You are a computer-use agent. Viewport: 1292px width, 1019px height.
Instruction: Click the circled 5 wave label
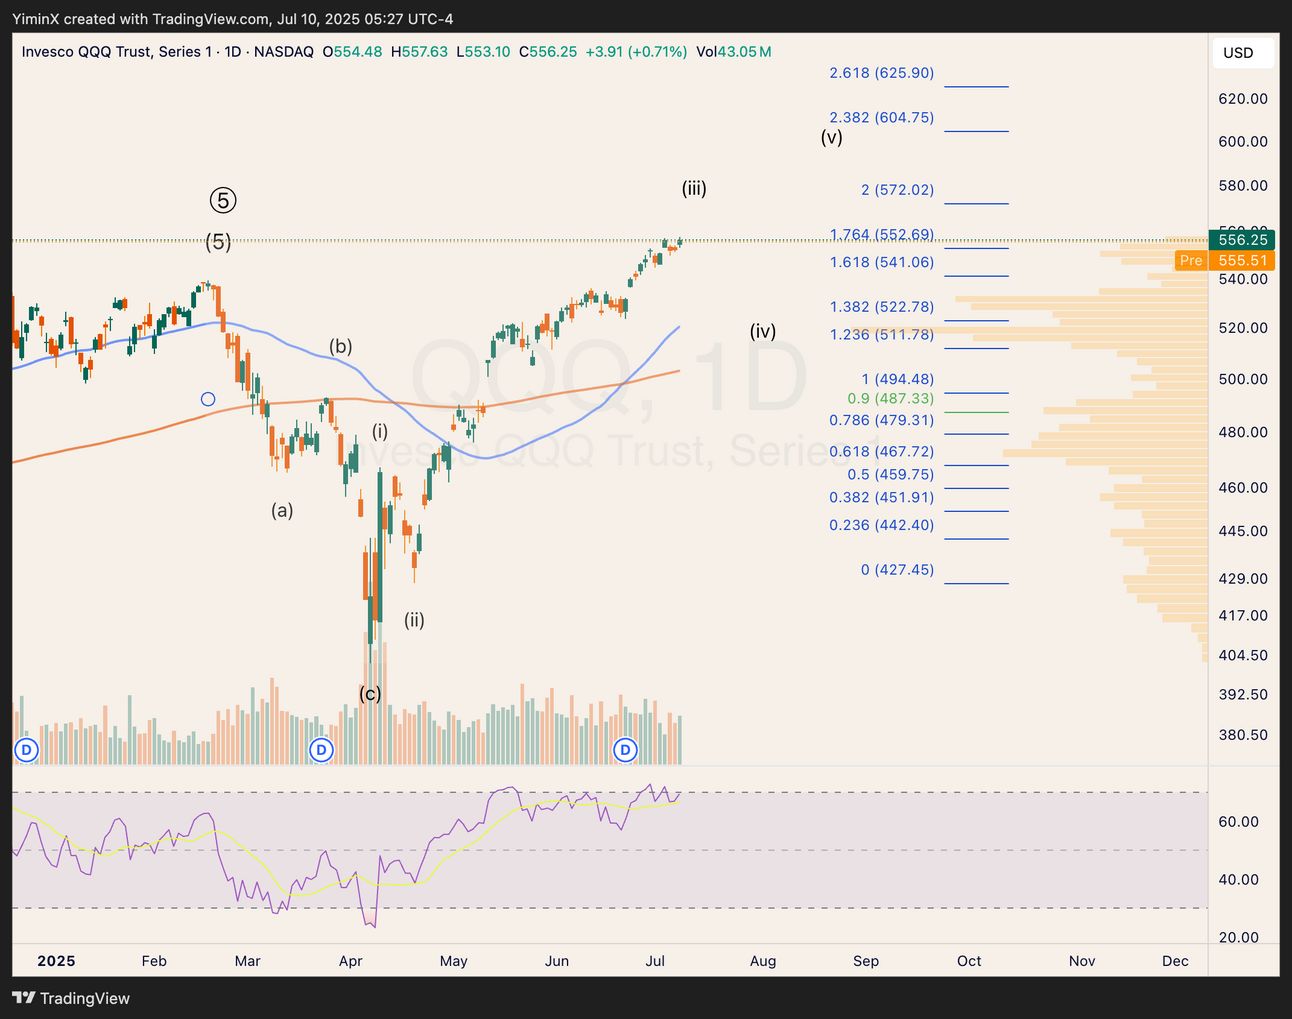222,200
